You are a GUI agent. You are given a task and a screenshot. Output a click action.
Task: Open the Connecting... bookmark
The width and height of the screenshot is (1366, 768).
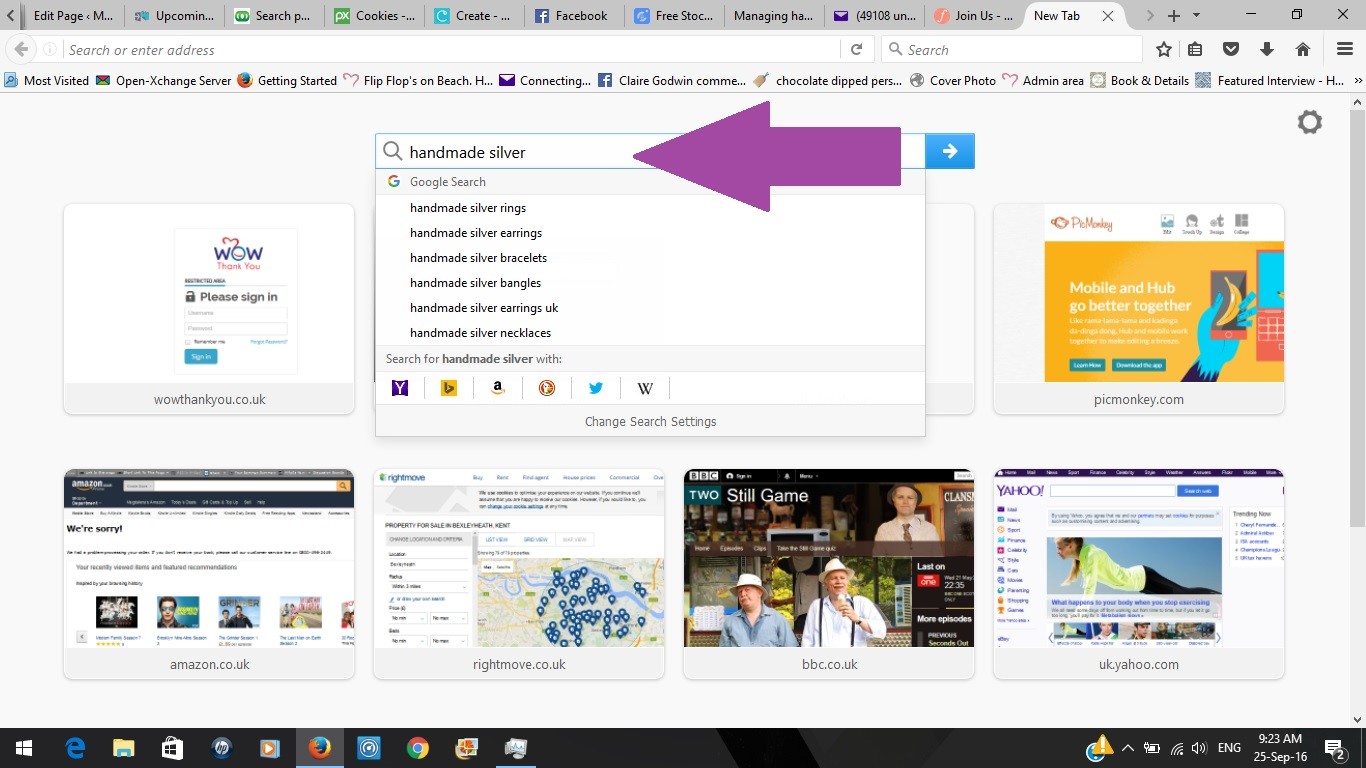pos(545,80)
